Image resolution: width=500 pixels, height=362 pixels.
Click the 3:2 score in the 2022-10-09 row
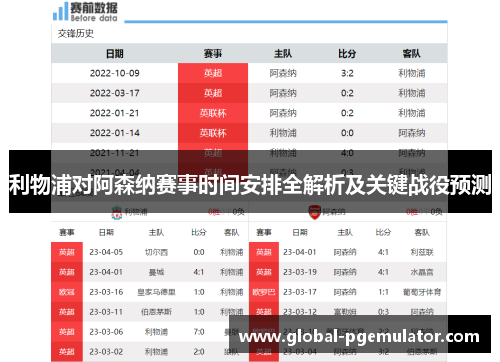click(347, 73)
